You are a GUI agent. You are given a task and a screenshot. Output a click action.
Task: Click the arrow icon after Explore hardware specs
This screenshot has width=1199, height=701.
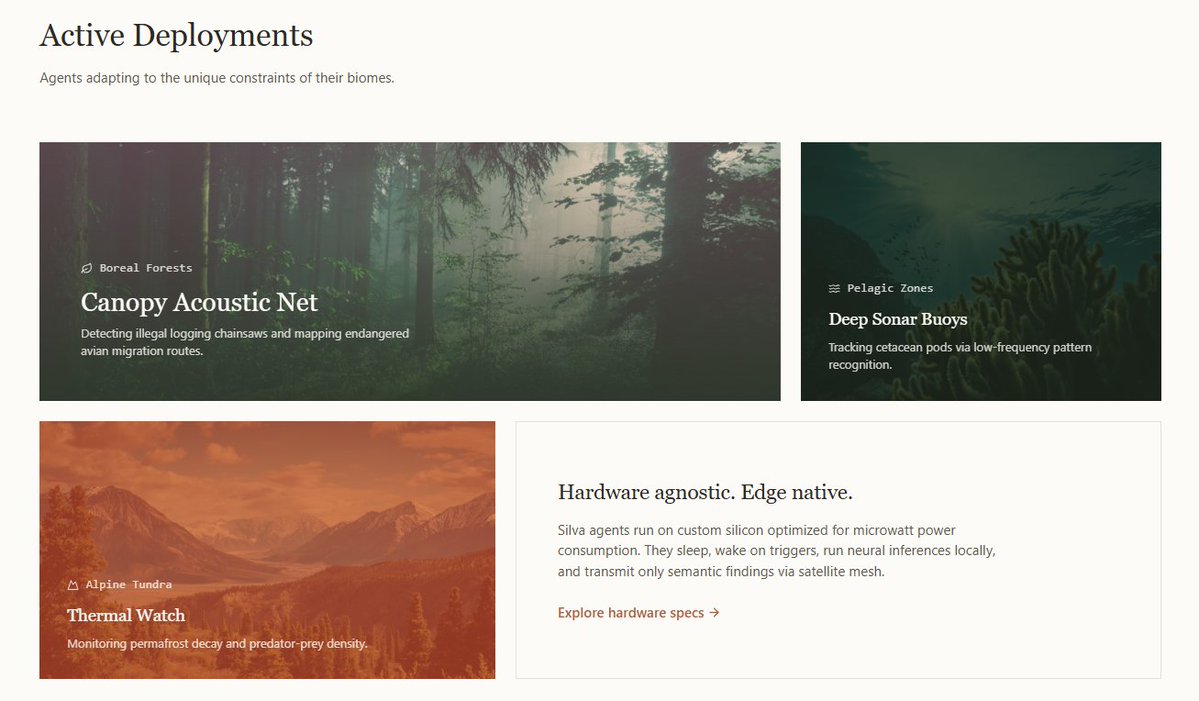[x=714, y=612]
